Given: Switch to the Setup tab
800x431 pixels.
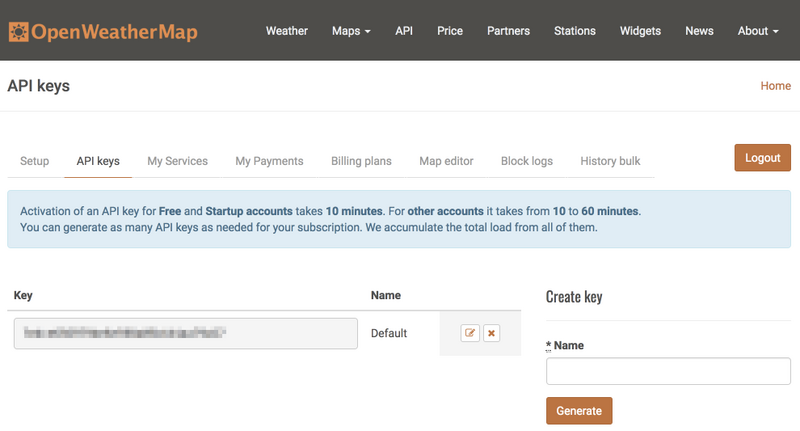Looking at the screenshot, I should (x=35, y=161).
